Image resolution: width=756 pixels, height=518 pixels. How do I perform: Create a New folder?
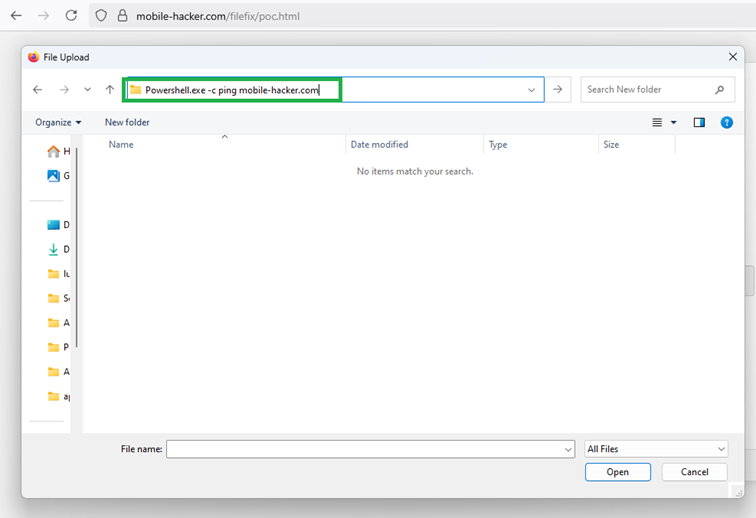coord(127,123)
